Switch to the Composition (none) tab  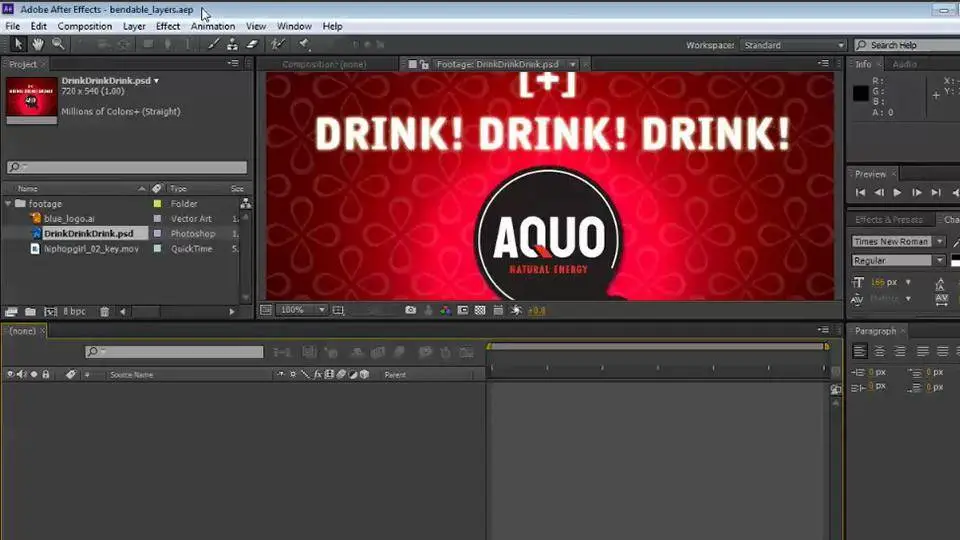click(324, 64)
